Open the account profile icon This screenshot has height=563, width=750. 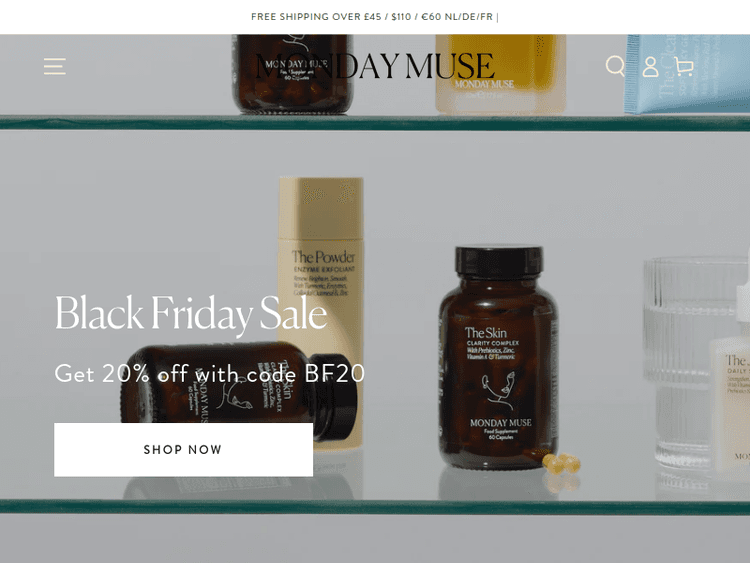point(650,66)
